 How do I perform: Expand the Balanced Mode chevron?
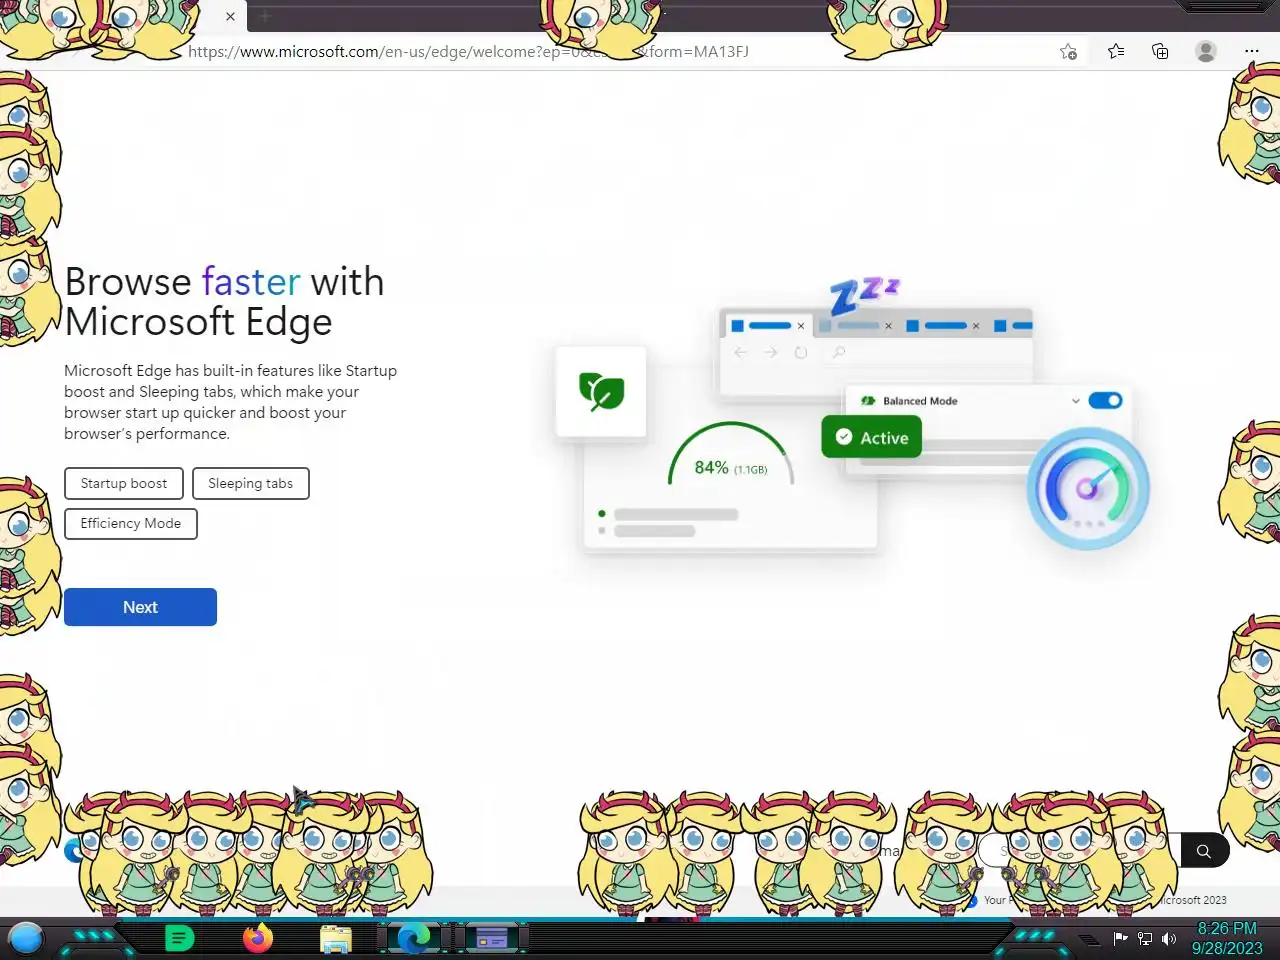pos(1076,401)
